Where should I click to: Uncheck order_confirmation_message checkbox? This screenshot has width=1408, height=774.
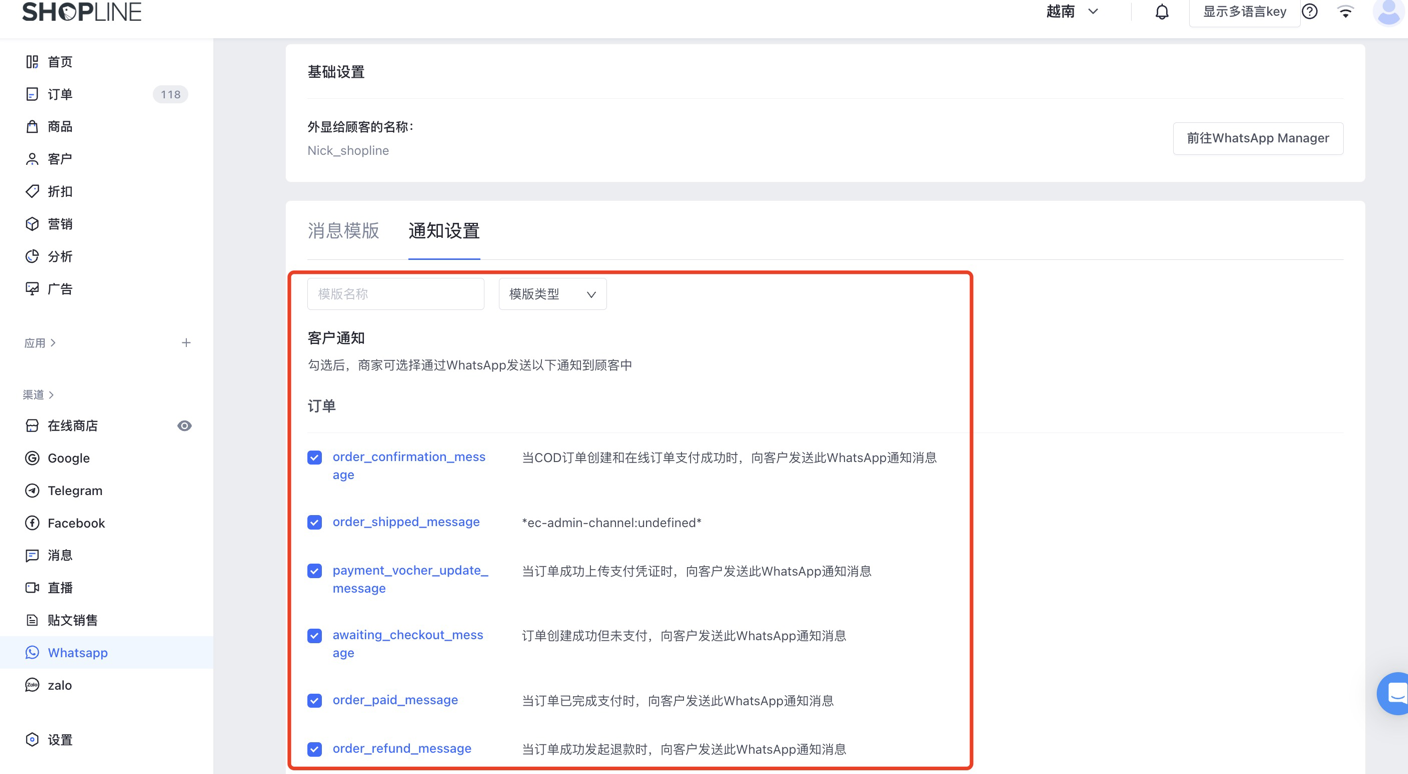tap(315, 457)
